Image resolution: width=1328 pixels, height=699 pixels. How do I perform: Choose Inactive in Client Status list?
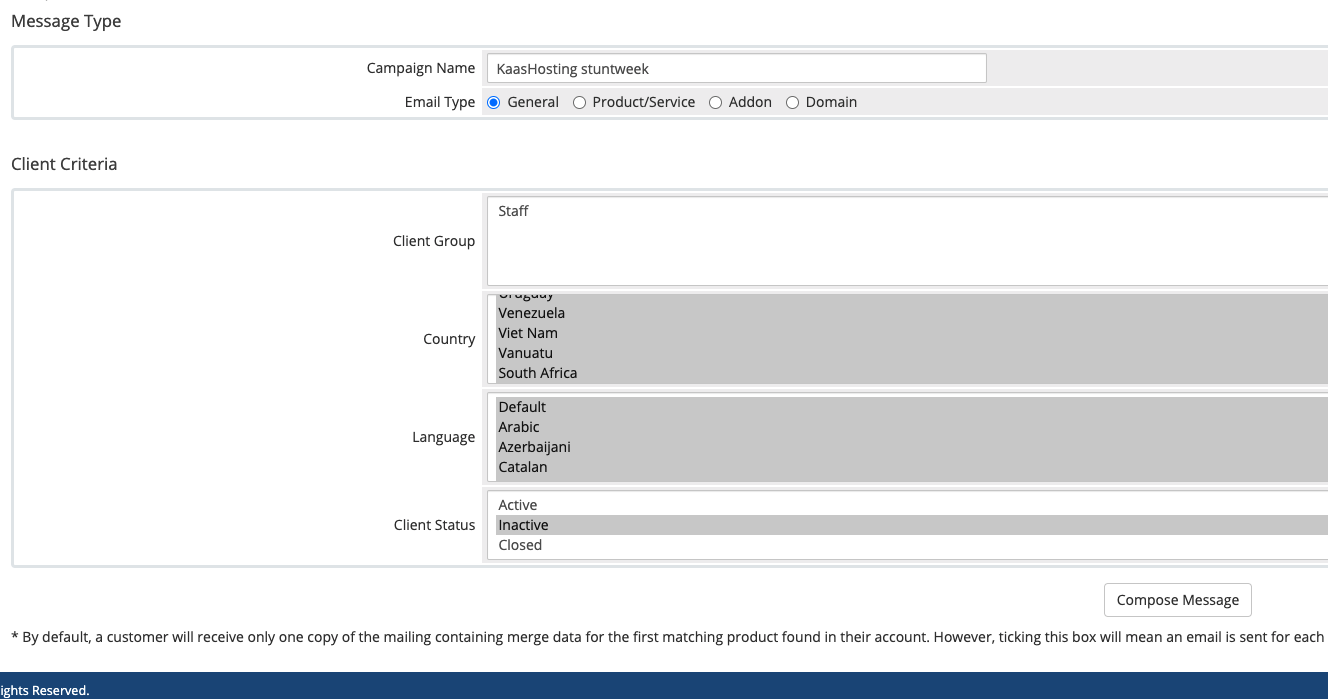[x=524, y=525]
